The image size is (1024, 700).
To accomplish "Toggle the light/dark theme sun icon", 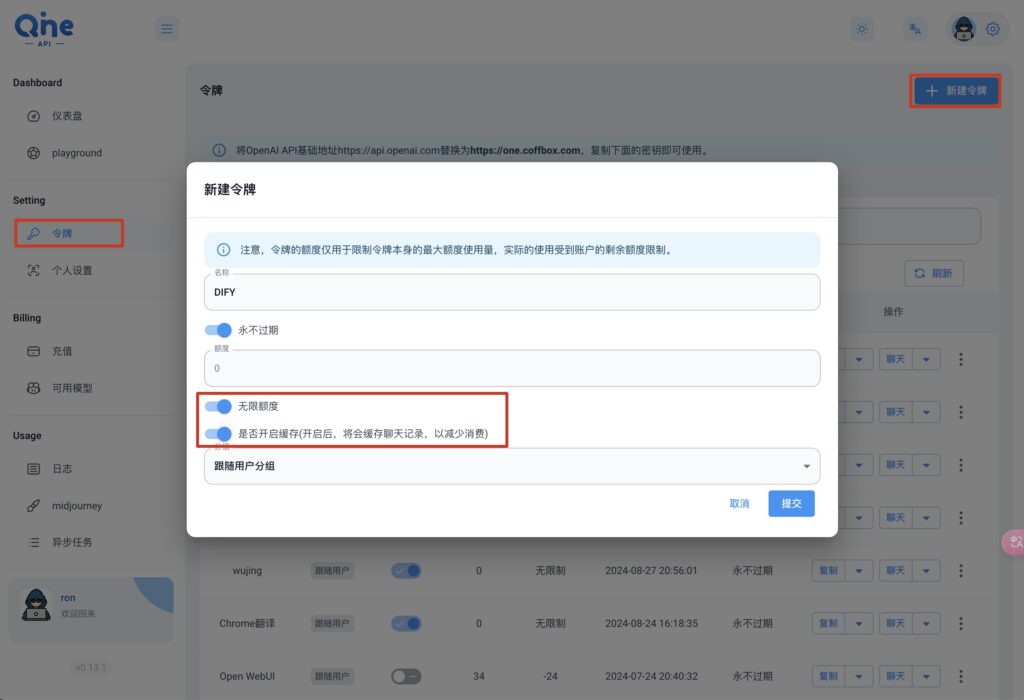I will coord(862,29).
